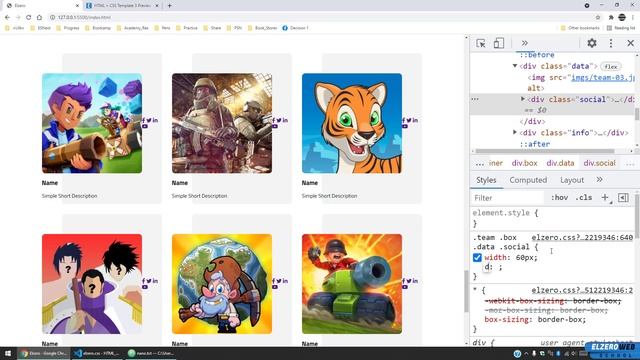The height and width of the screenshot is (360, 640).
Task: Open the Bootcamp bookmark folder
Action: pos(98,28)
